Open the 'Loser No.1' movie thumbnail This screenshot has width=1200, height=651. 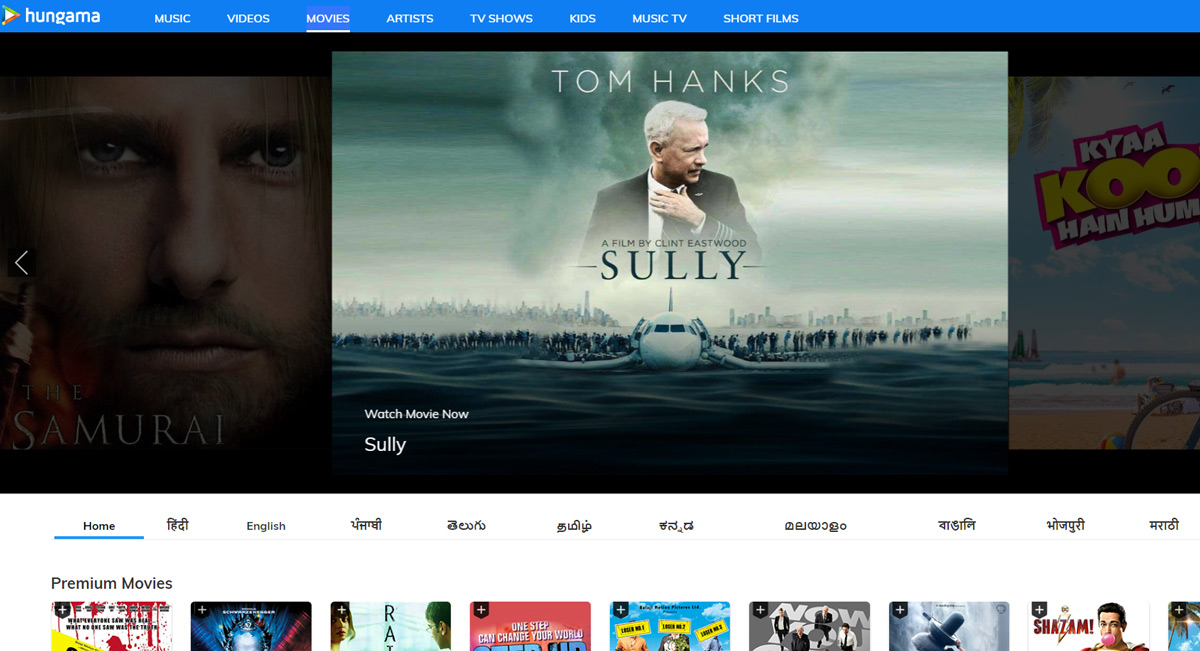(x=670, y=626)
